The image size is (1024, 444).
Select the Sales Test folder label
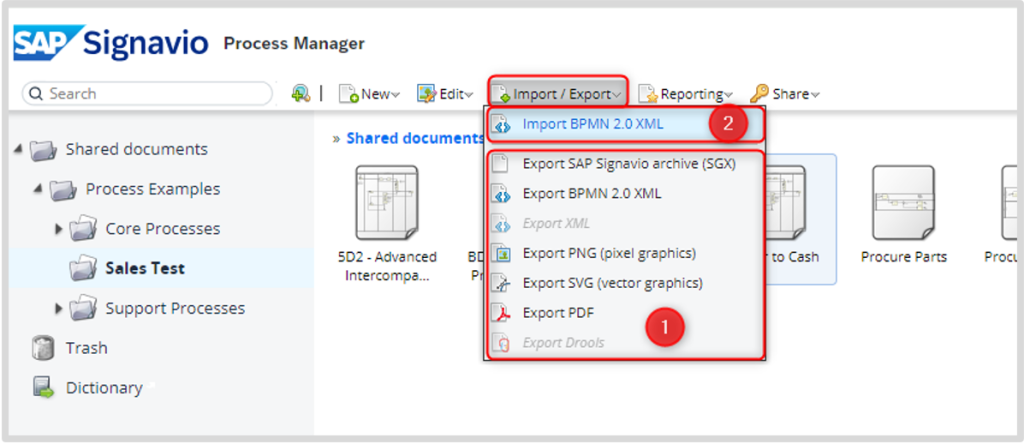point(145,268)
